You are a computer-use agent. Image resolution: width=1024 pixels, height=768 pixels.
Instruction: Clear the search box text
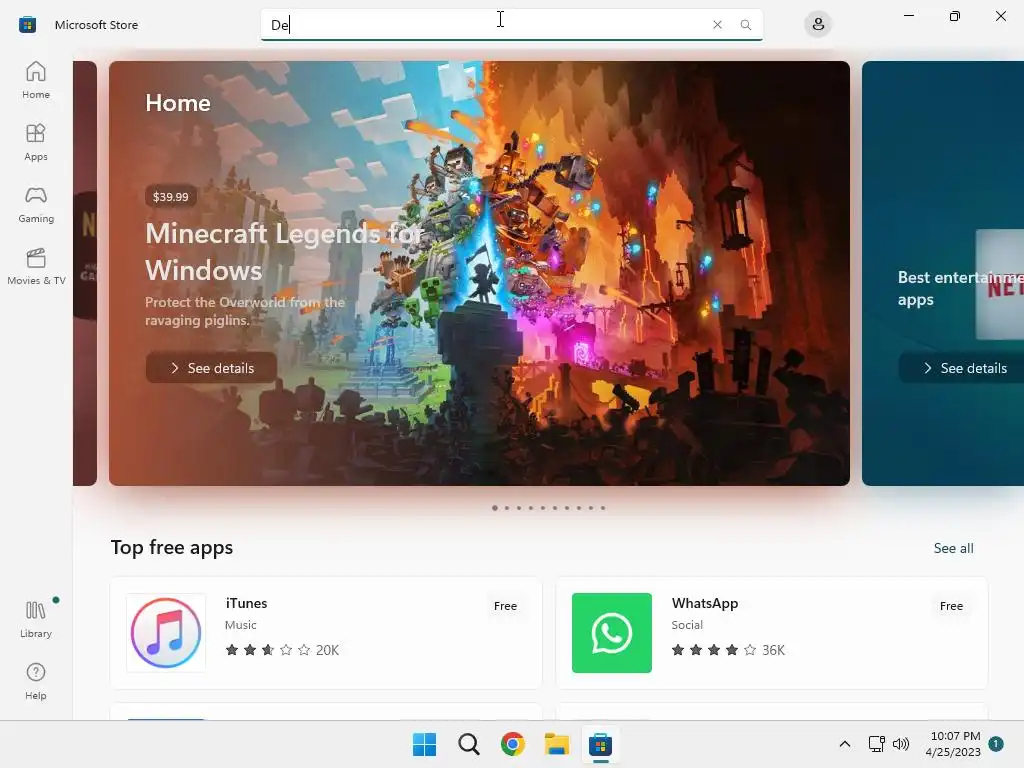point(717,25)
